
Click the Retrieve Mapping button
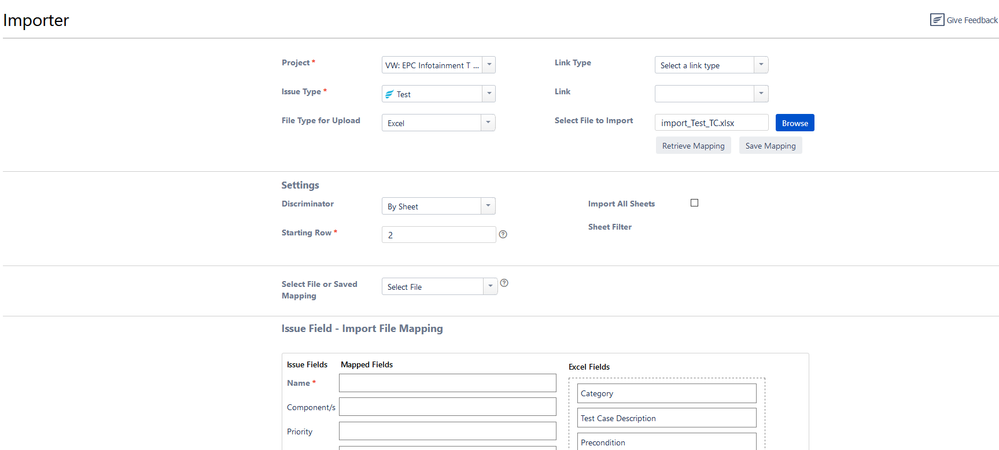tap(693, 146)
